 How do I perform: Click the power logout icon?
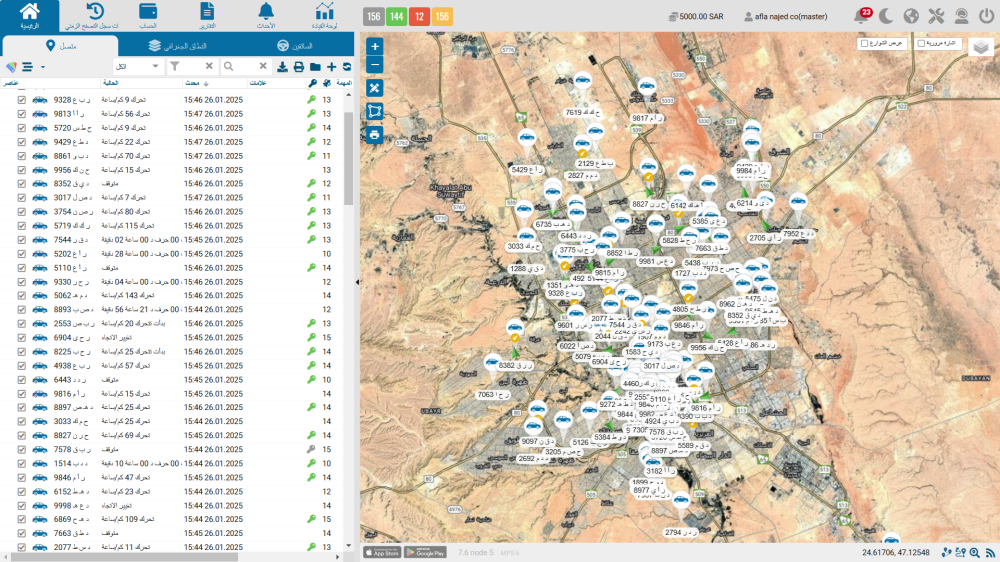[x=986, y=16]
